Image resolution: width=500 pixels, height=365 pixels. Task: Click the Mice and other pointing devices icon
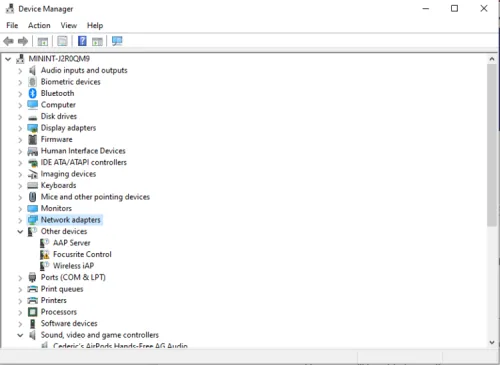pyautogui.click(x=32, y=197)
